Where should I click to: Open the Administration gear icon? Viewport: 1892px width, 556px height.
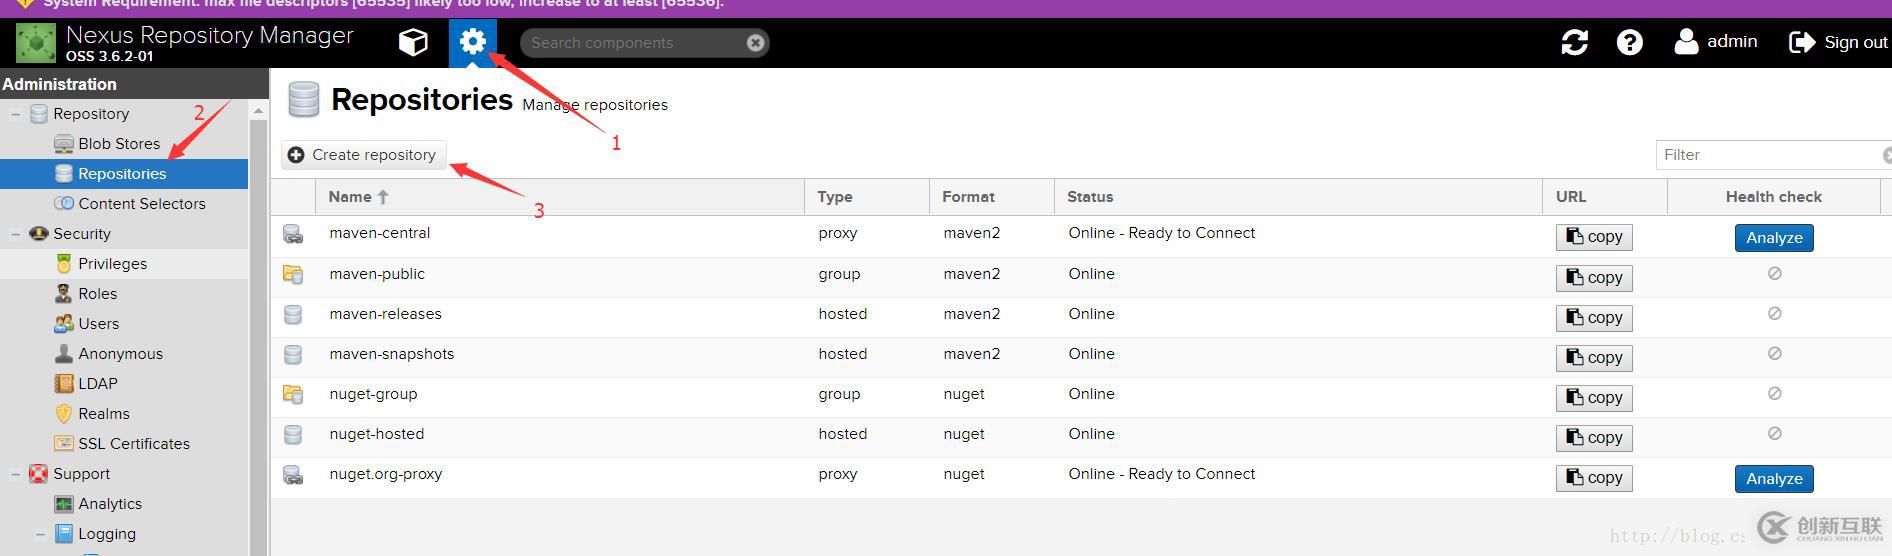tap(473, 42)
